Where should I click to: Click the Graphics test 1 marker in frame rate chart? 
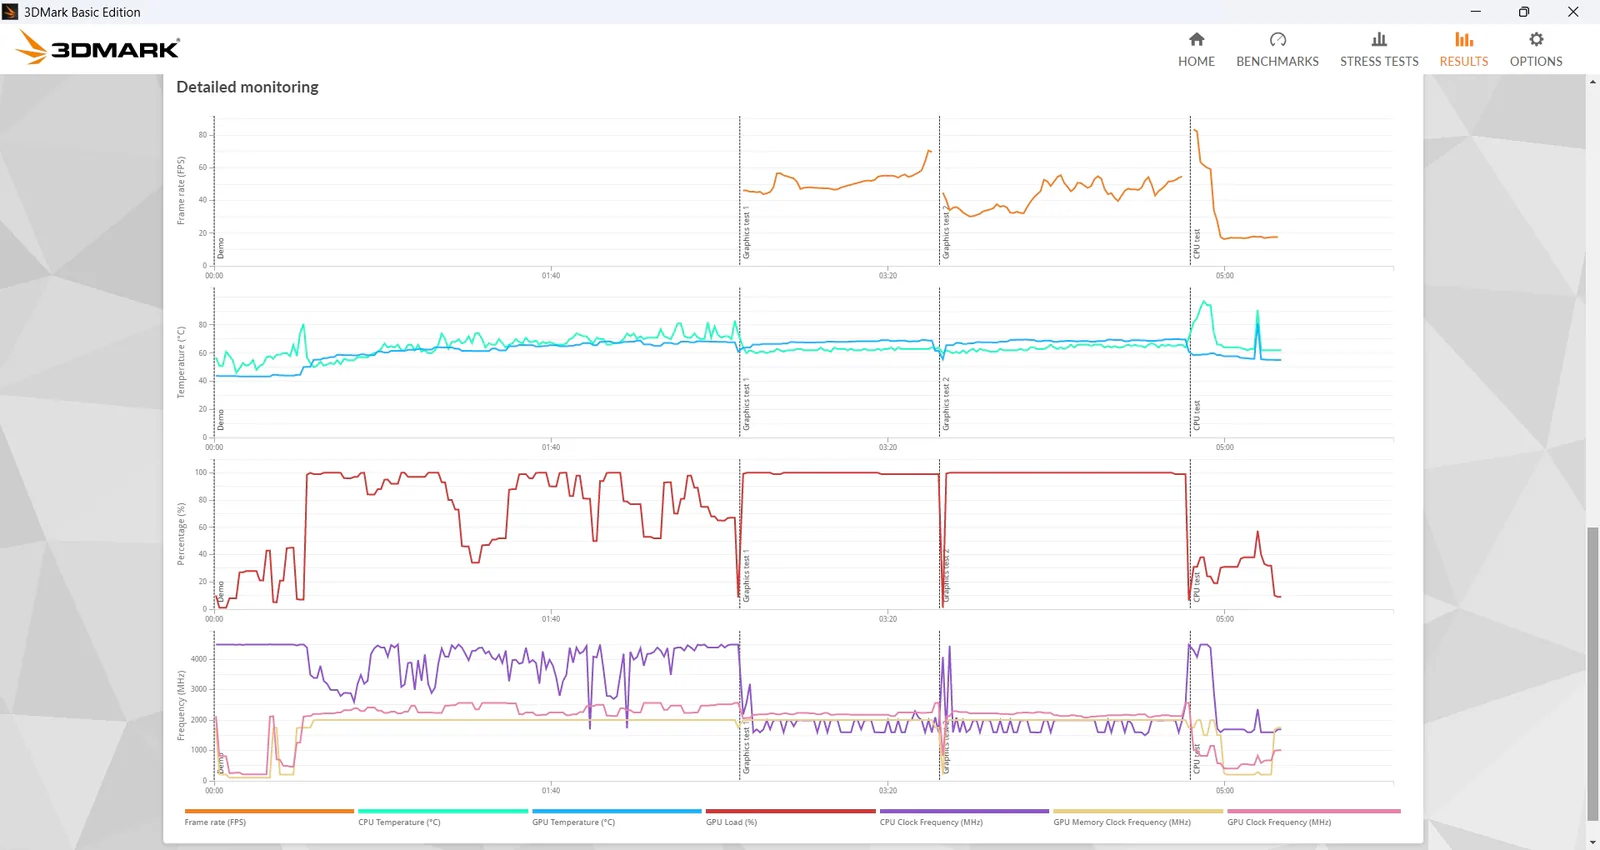pyautogui.click(x=746, y=234)
